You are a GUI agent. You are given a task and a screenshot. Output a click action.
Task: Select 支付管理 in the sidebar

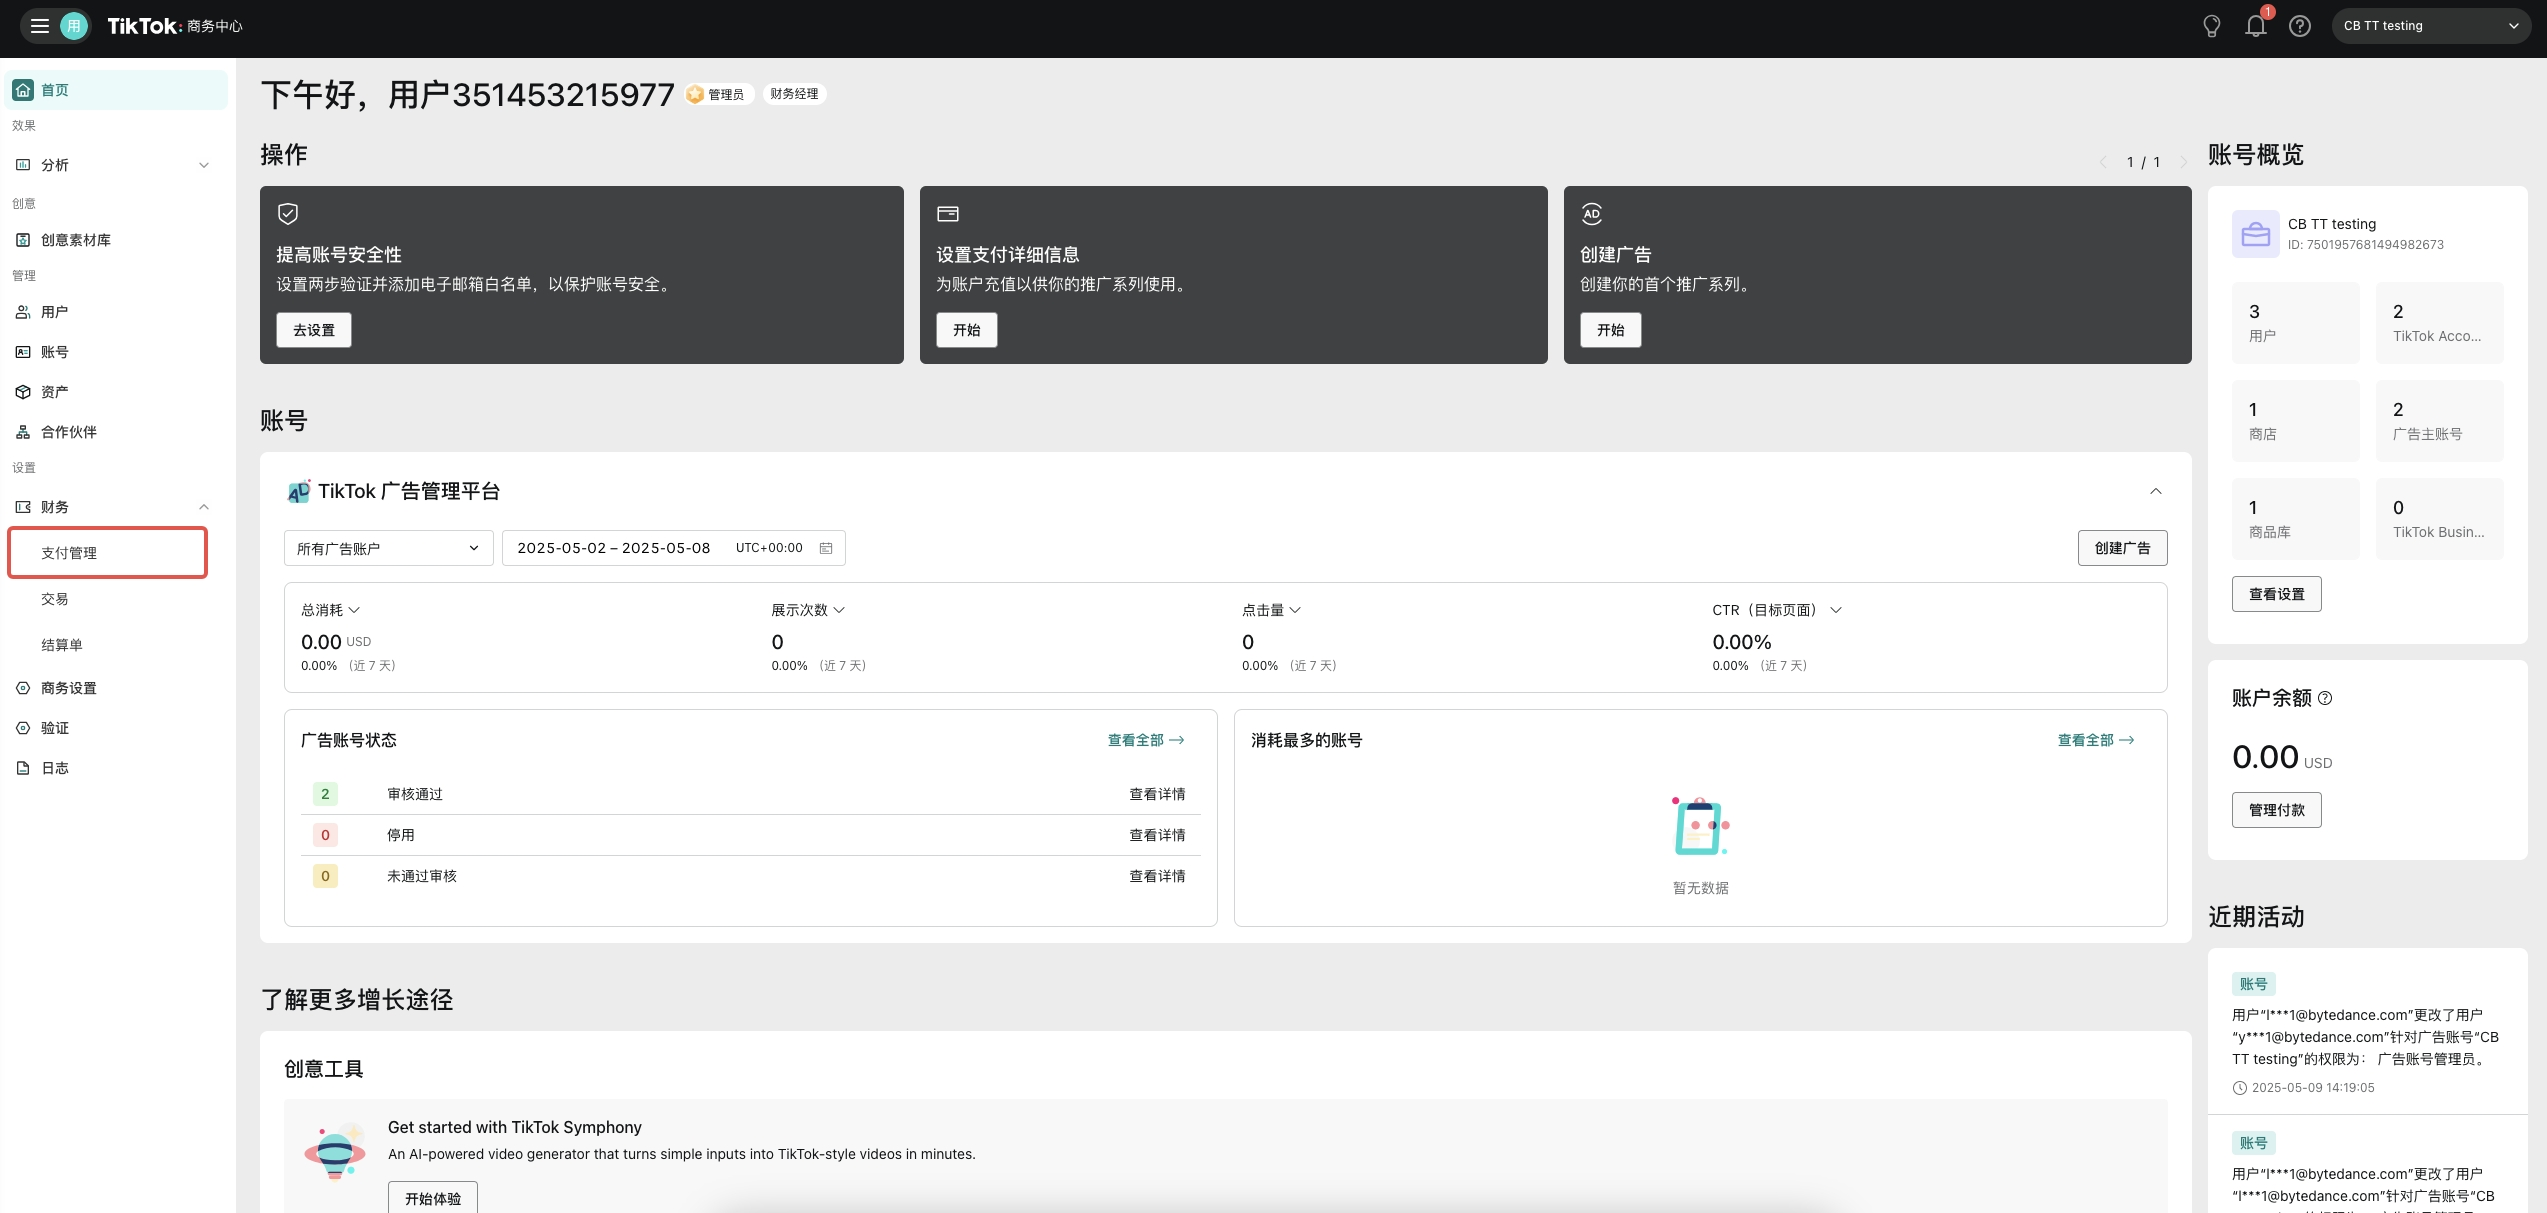point(69,553)
